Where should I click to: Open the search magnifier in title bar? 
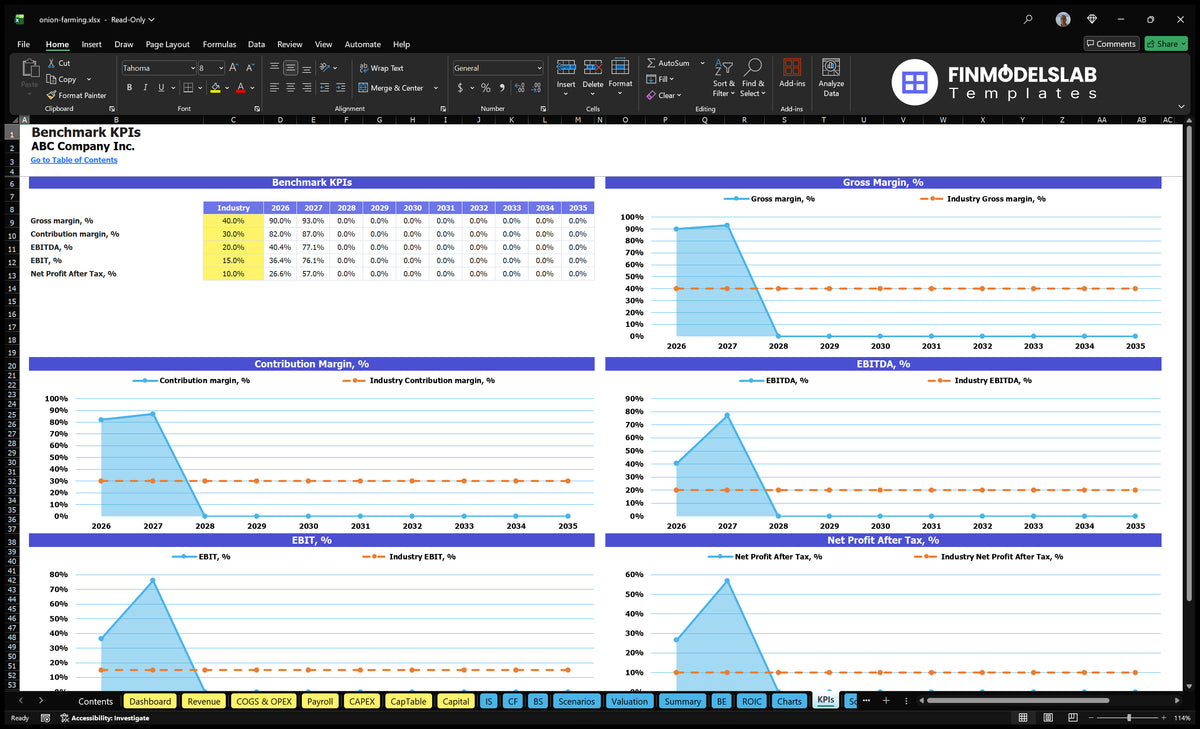click(x=1028, y=18)
